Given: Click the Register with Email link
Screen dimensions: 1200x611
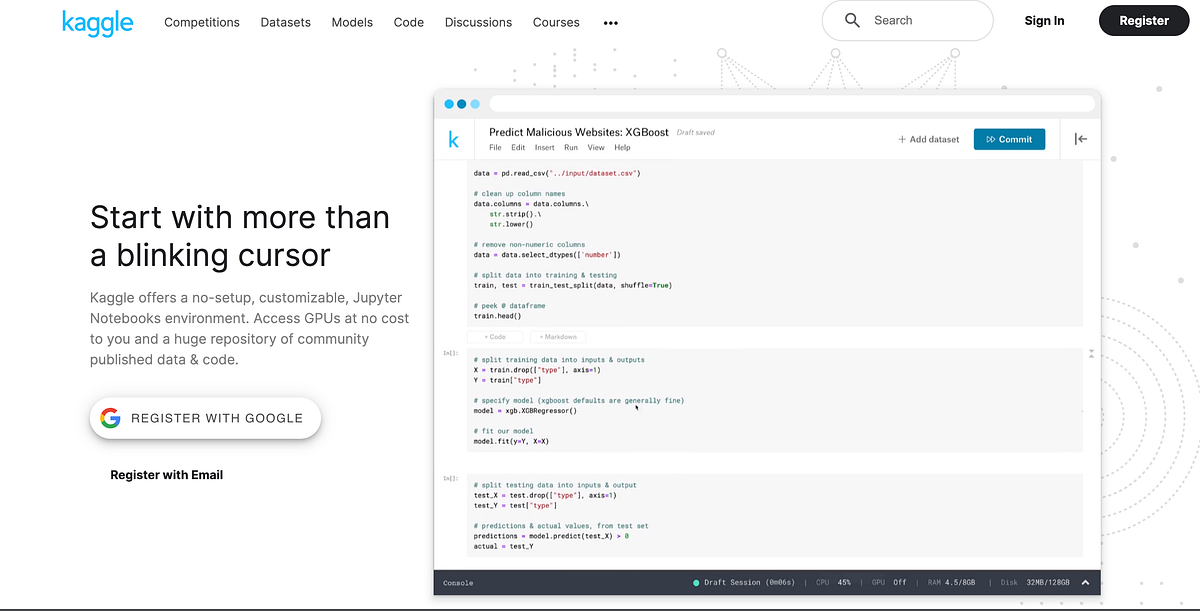Looking at the screenshot, I should [x=166, y=474].
